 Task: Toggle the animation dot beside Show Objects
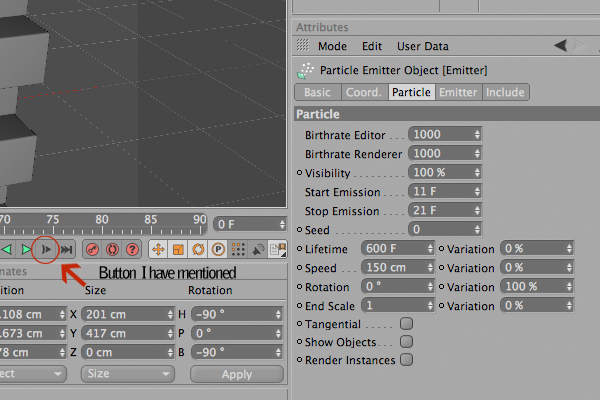pos(299,341)
